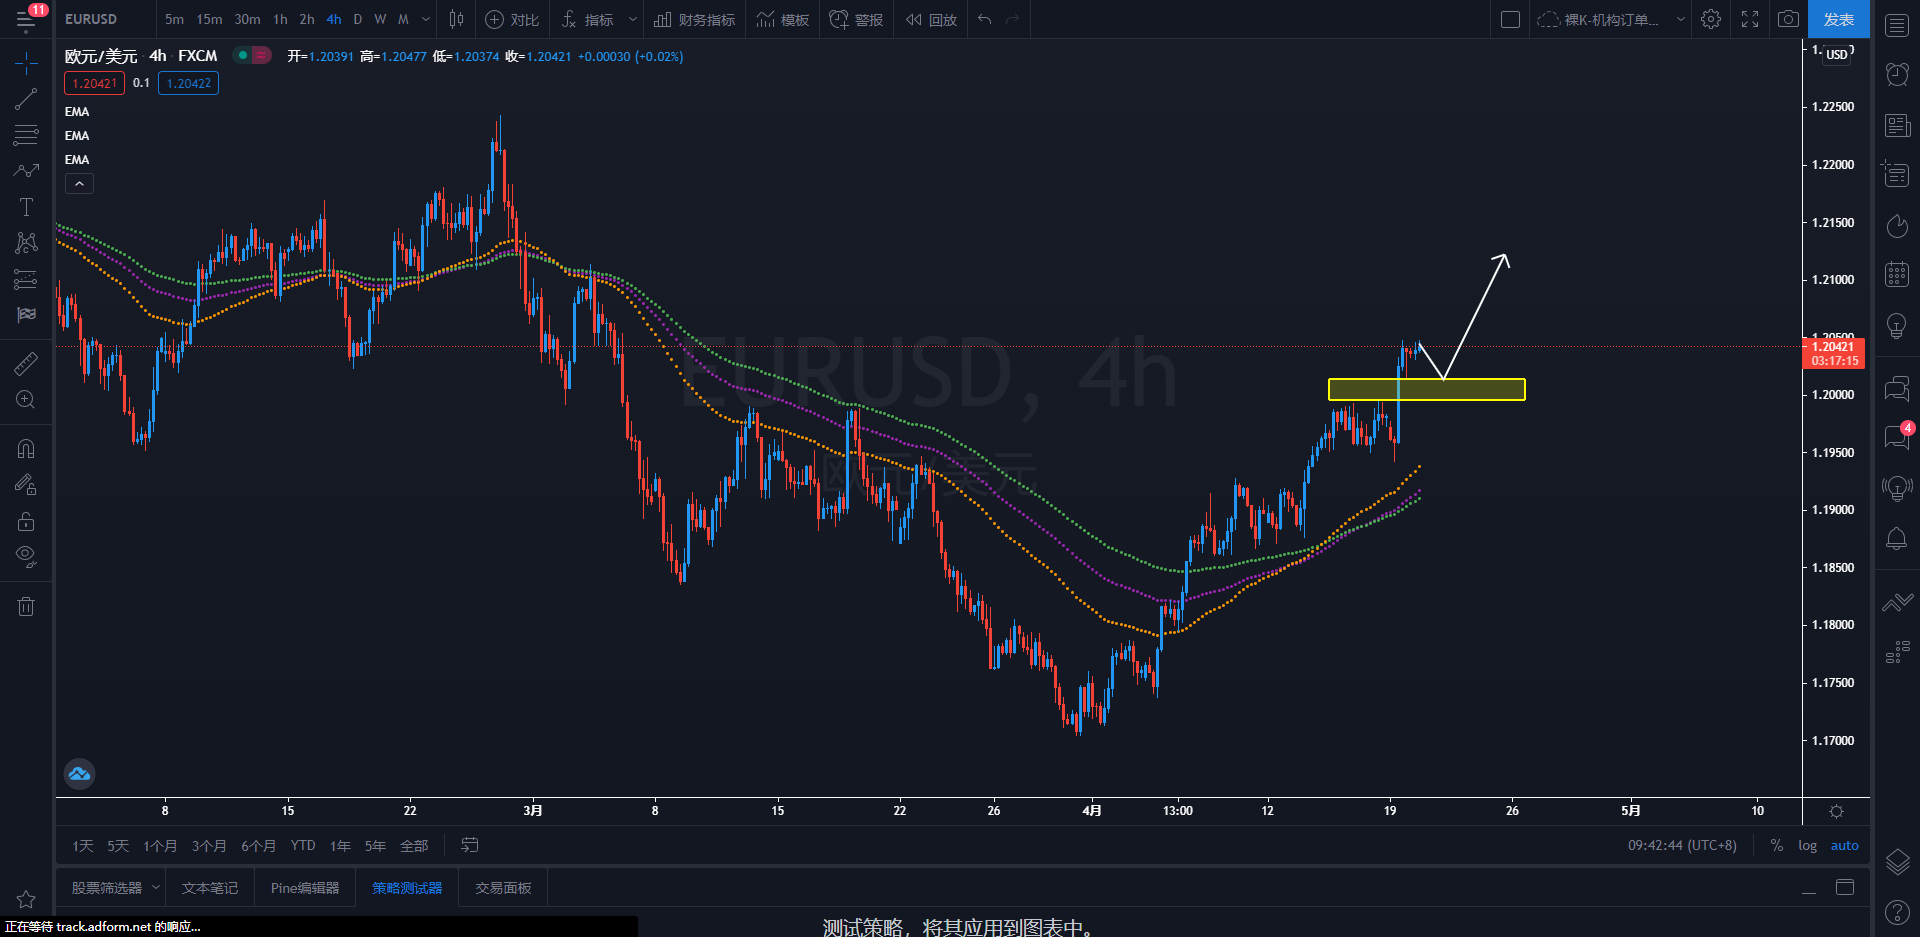
Task: Toggle log scale
Action: tap(1807, 846)
